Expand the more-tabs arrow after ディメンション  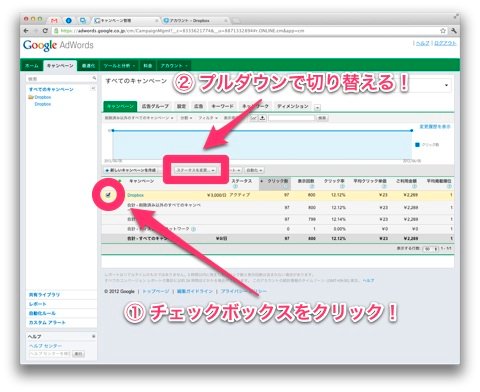click(x=317, y=107)
